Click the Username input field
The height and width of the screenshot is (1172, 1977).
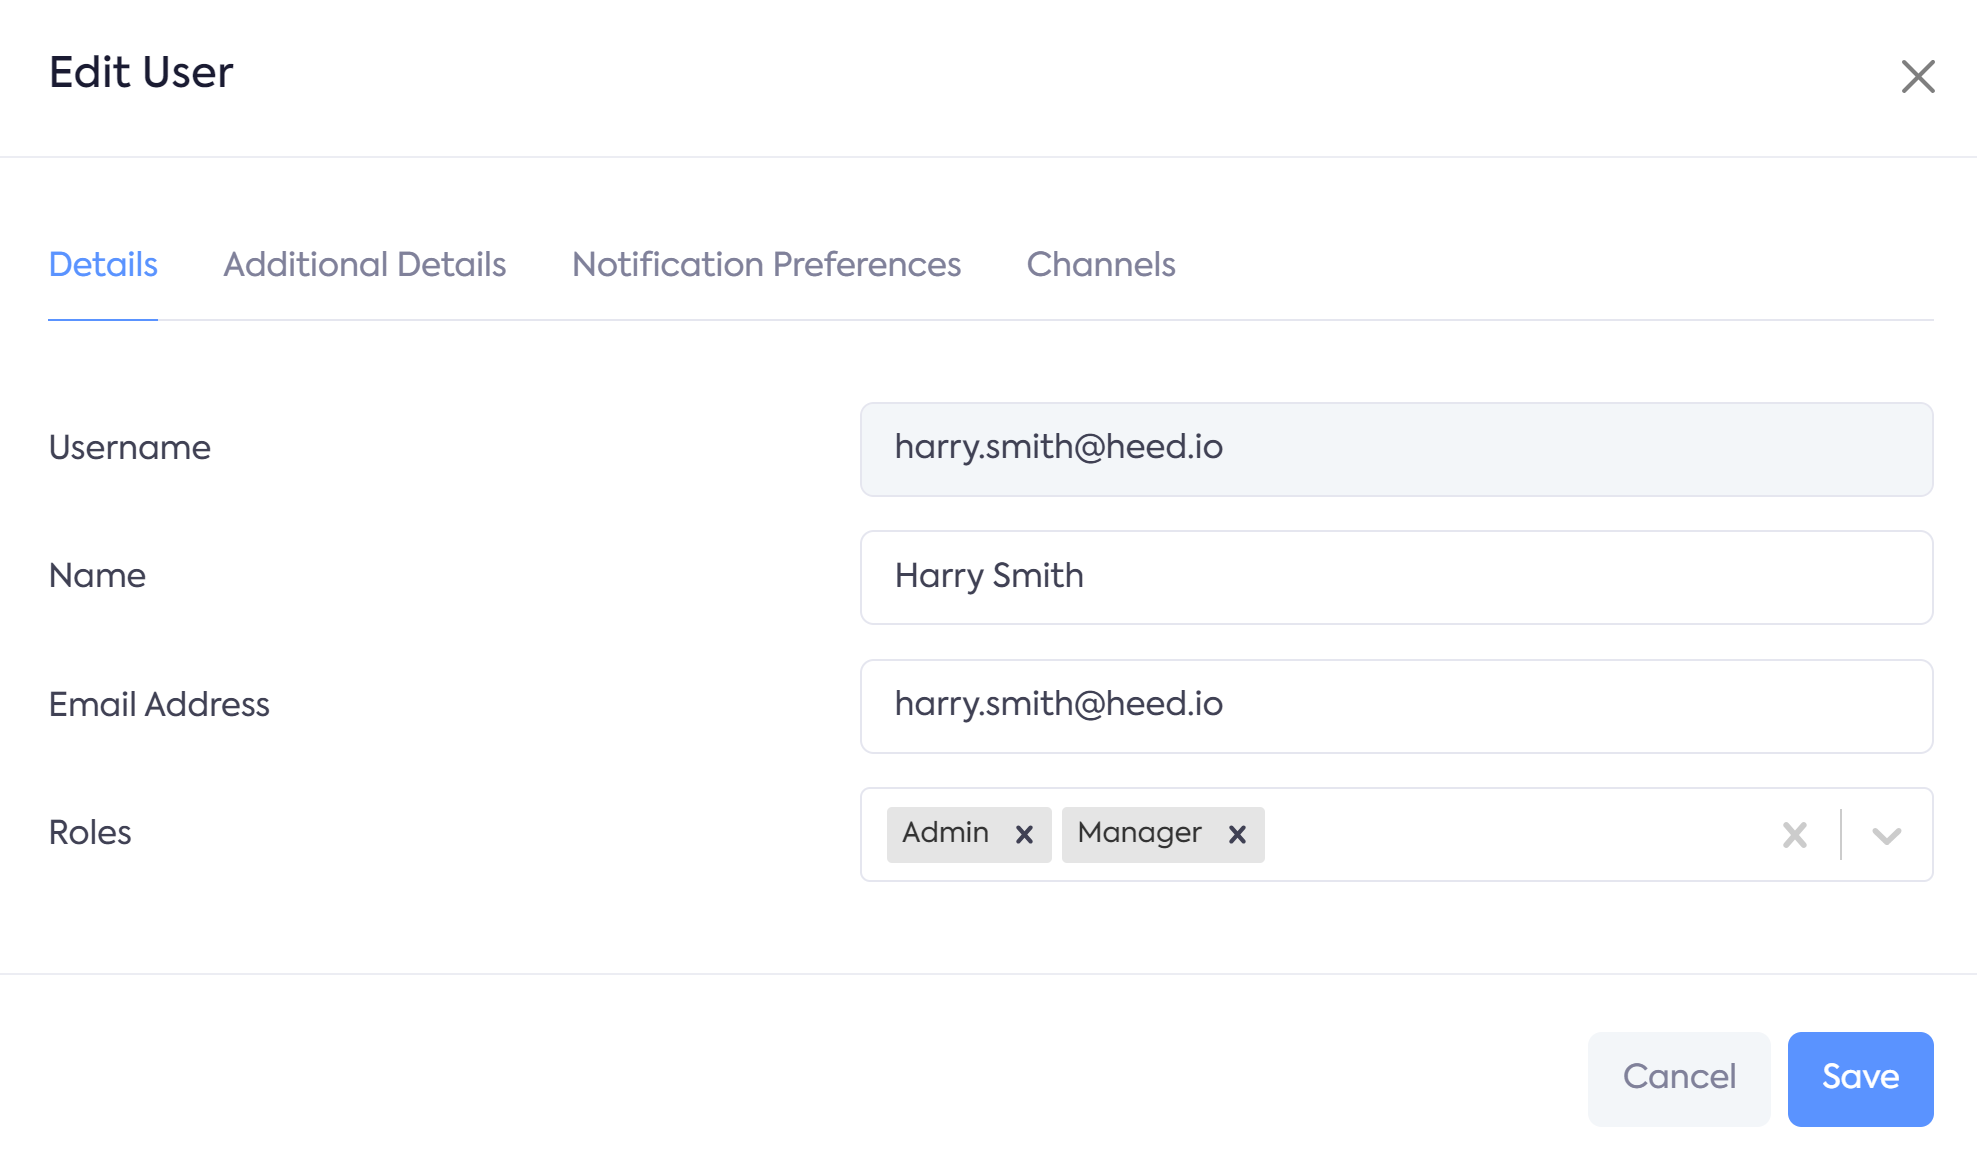point(1396,448)
